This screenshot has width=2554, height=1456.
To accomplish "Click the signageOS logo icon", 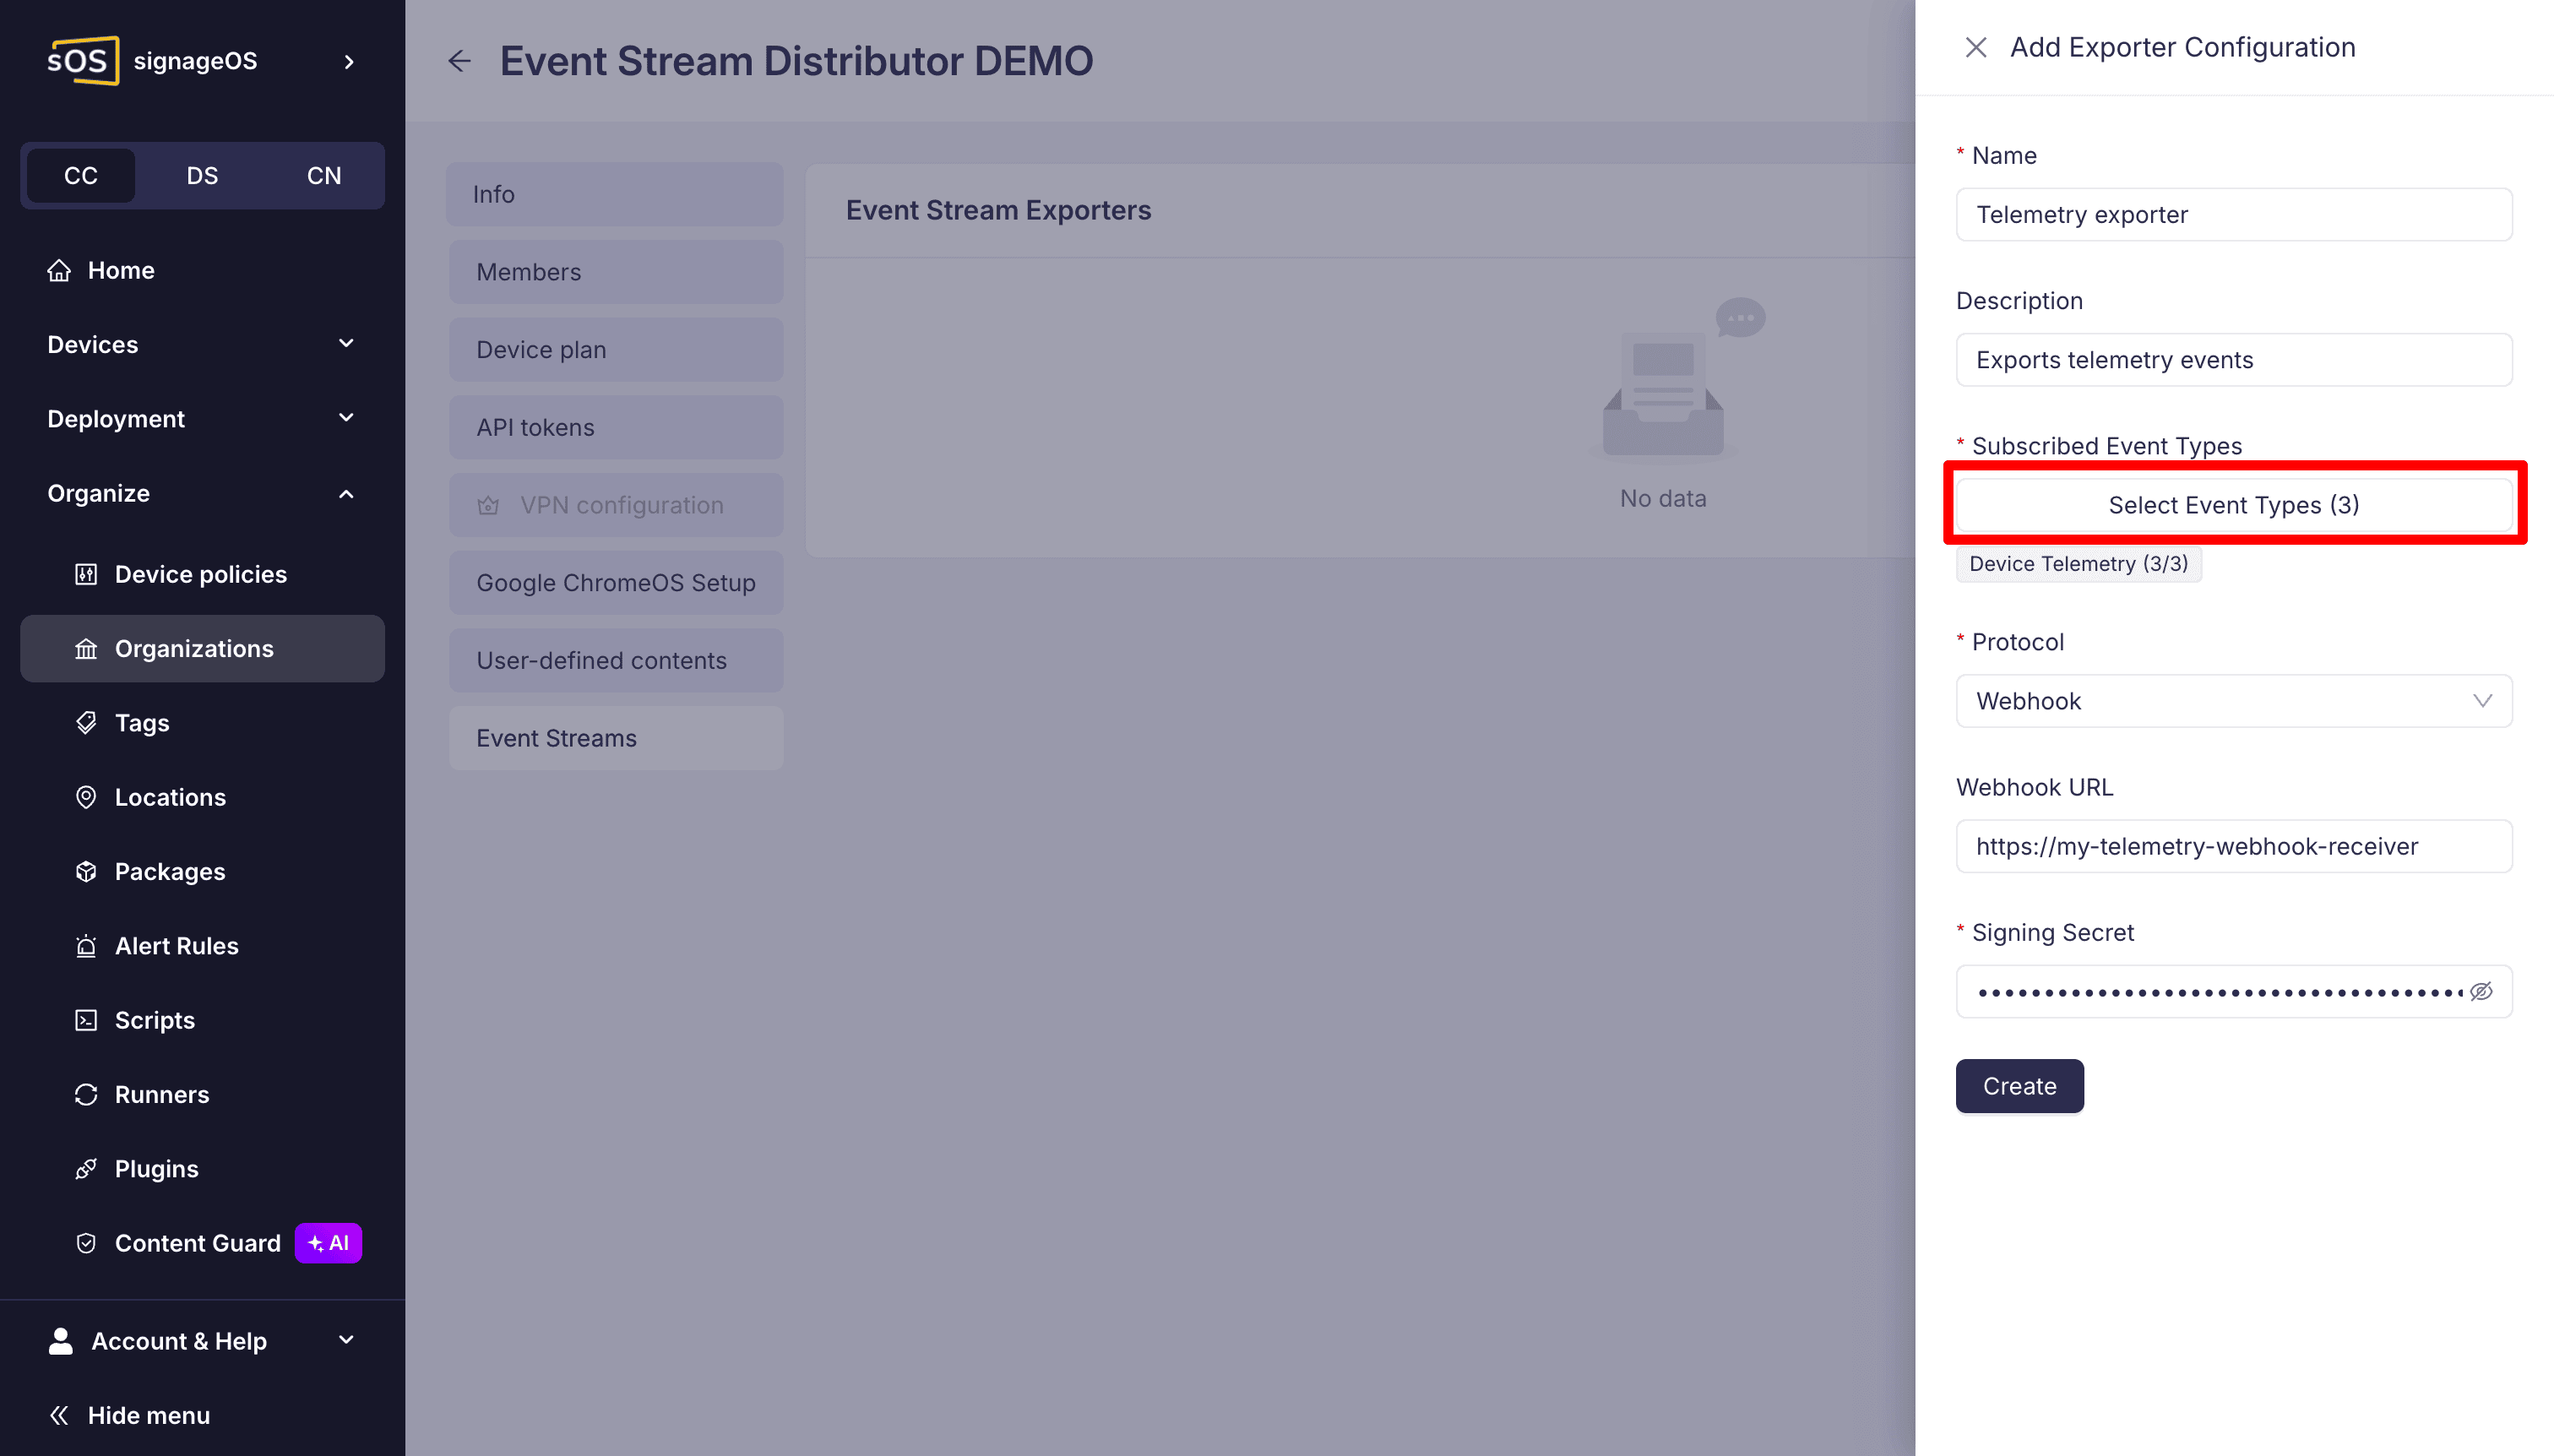I will 84,61.
